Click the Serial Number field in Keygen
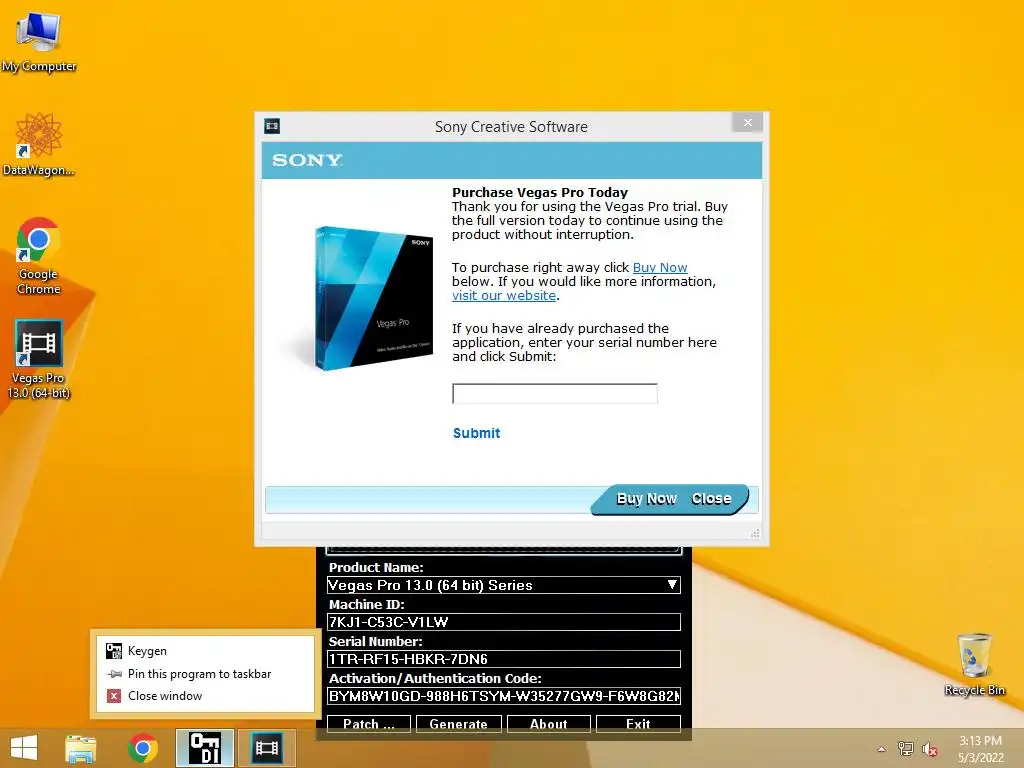1024x768 pixels. 504,659
